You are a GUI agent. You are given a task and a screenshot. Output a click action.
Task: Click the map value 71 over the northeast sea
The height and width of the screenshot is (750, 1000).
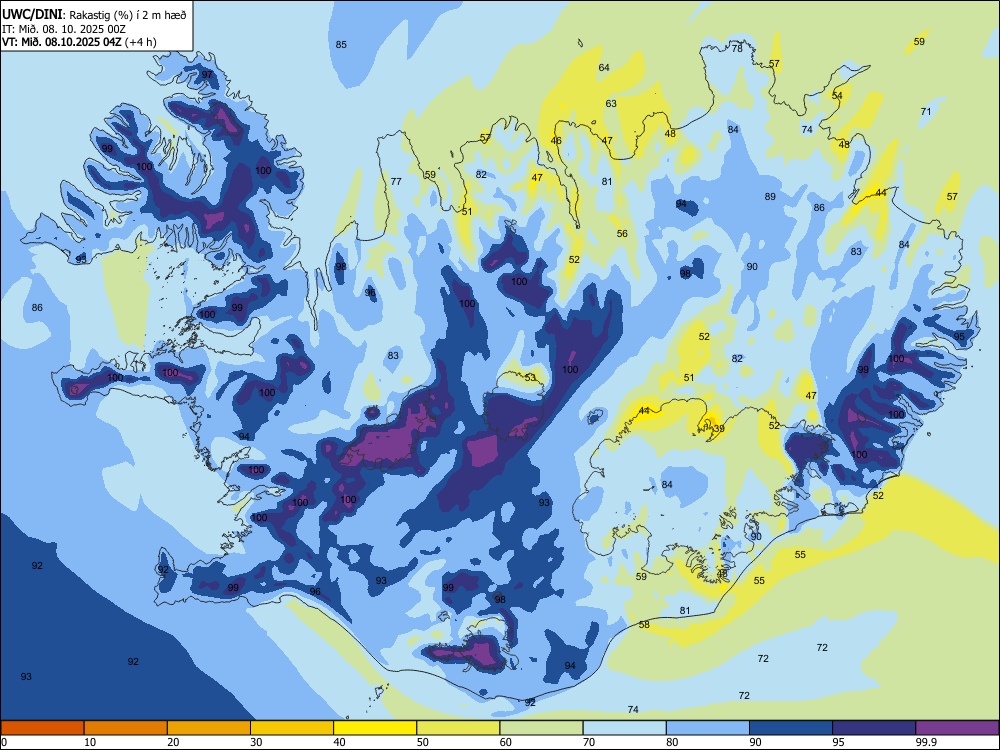[x=926, y=112]
